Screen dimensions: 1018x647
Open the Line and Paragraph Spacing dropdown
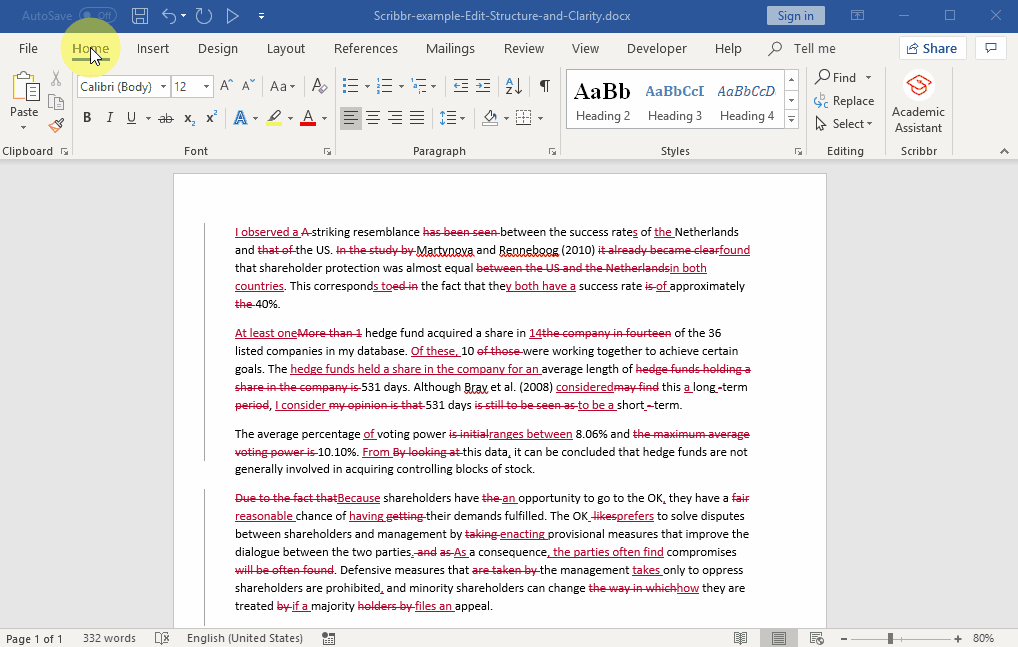452,117
